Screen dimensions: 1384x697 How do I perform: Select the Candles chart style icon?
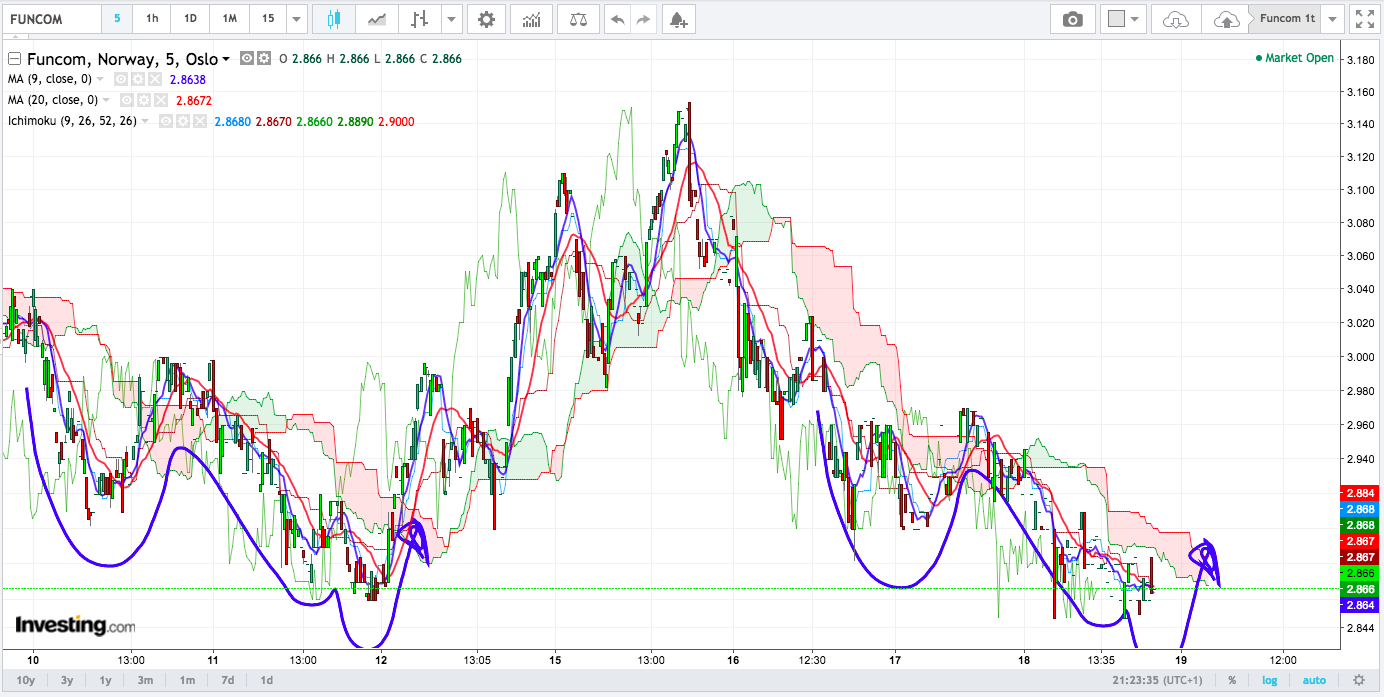333,19
